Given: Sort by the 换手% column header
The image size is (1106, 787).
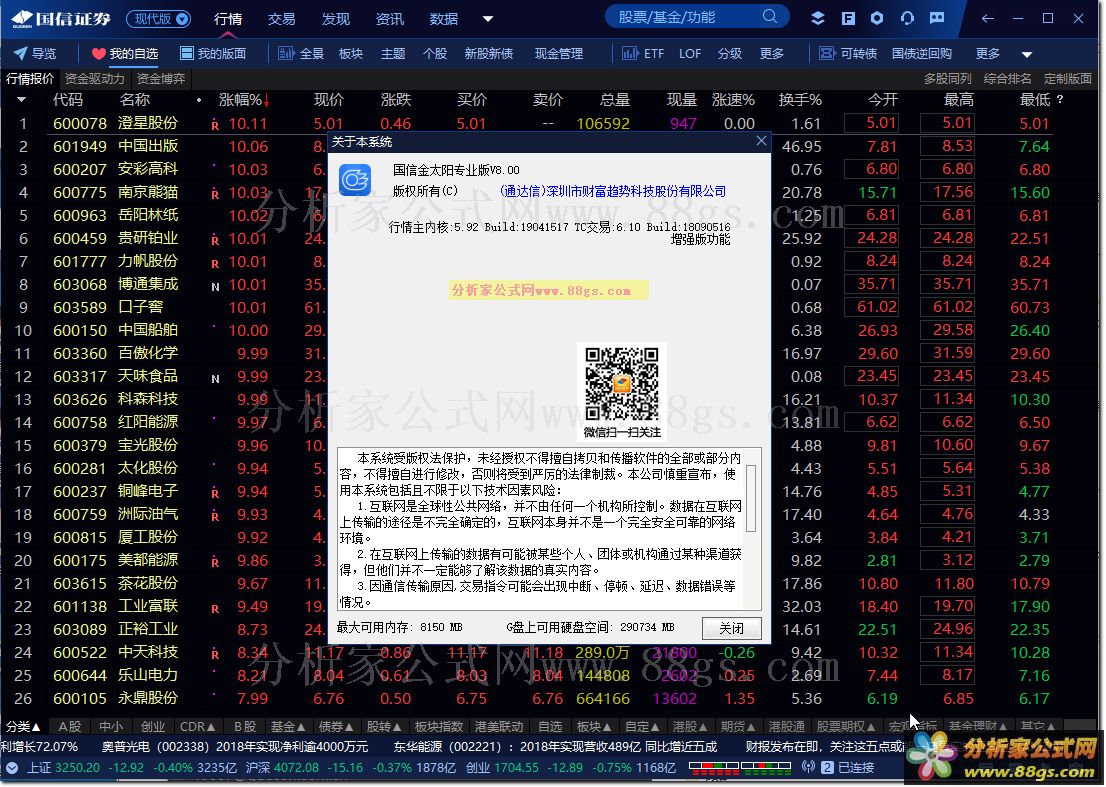Looking at the screenshot, I should 800,100.
